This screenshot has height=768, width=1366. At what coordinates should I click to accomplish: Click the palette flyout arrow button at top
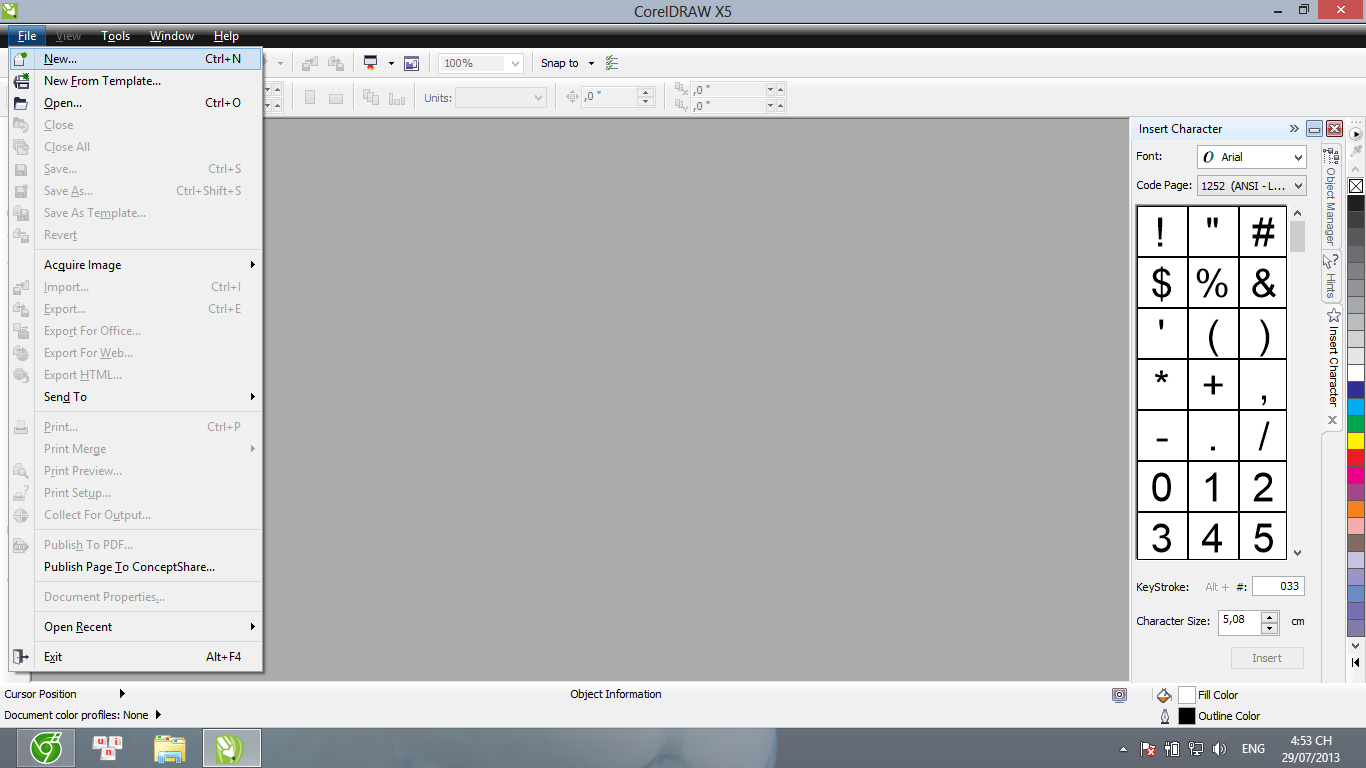(x=1356, y=133)
